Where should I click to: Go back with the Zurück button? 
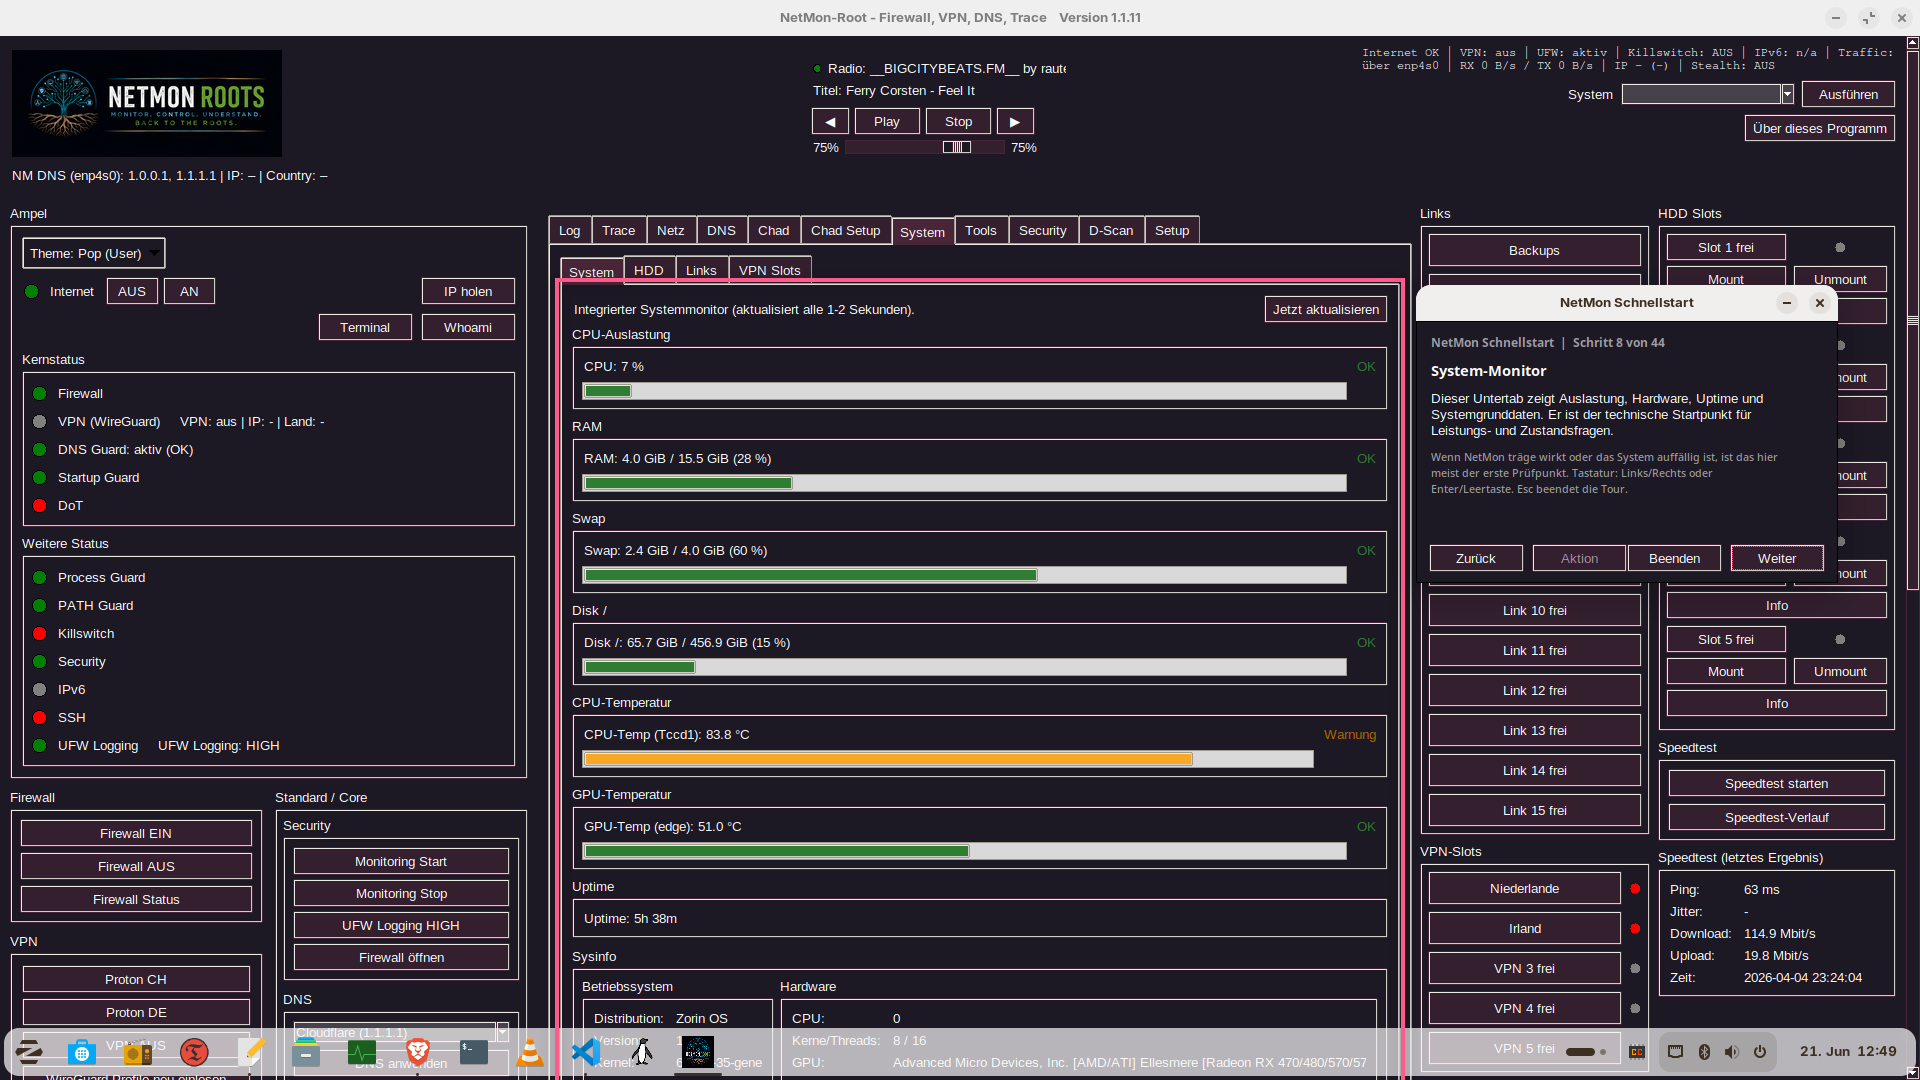1476,559
